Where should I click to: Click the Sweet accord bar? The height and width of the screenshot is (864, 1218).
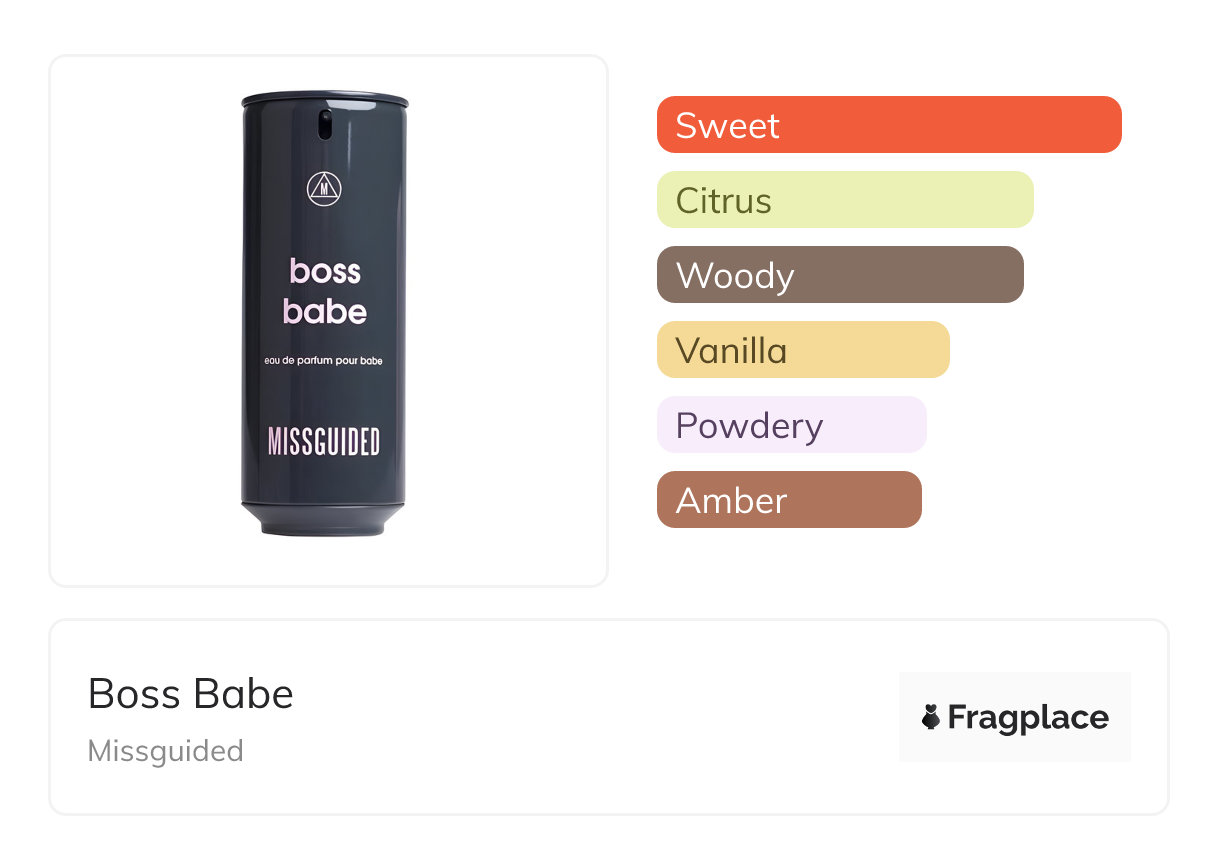tap(888, 125)
